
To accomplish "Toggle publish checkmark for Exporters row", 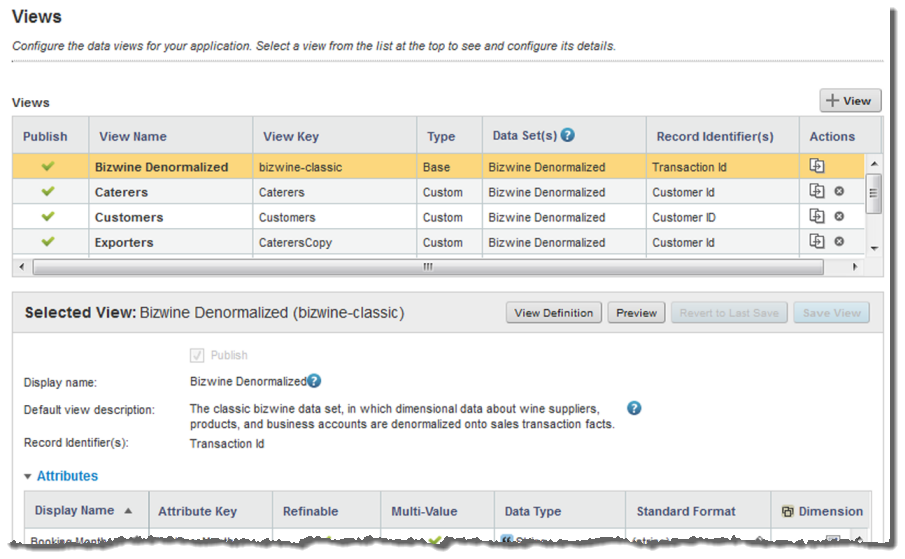I will 47,242.
